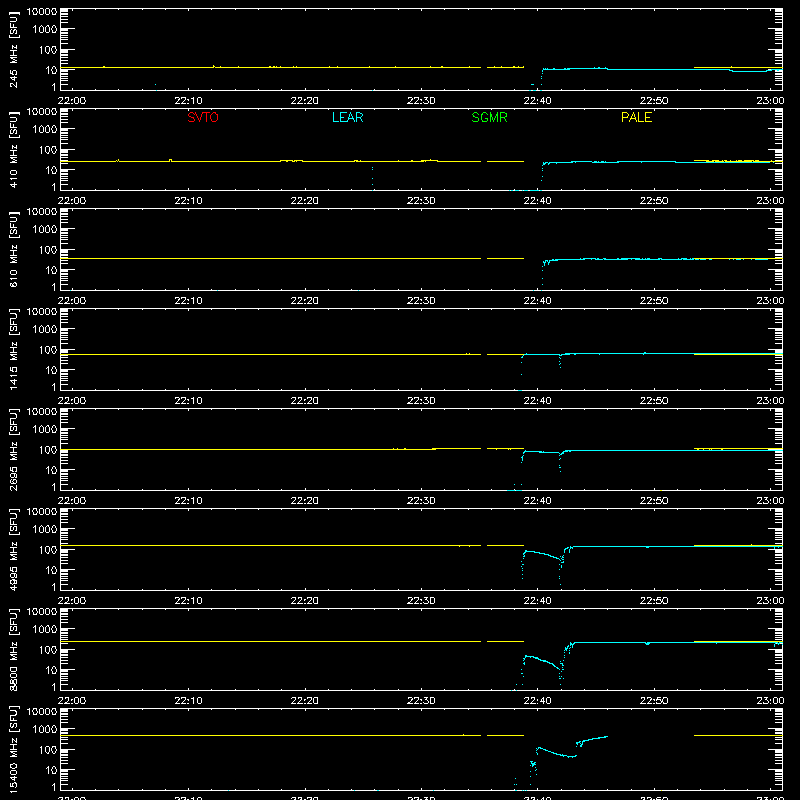Click the cyan LEAR station label
The image size is (800, 800).
[x=347, y=117]
